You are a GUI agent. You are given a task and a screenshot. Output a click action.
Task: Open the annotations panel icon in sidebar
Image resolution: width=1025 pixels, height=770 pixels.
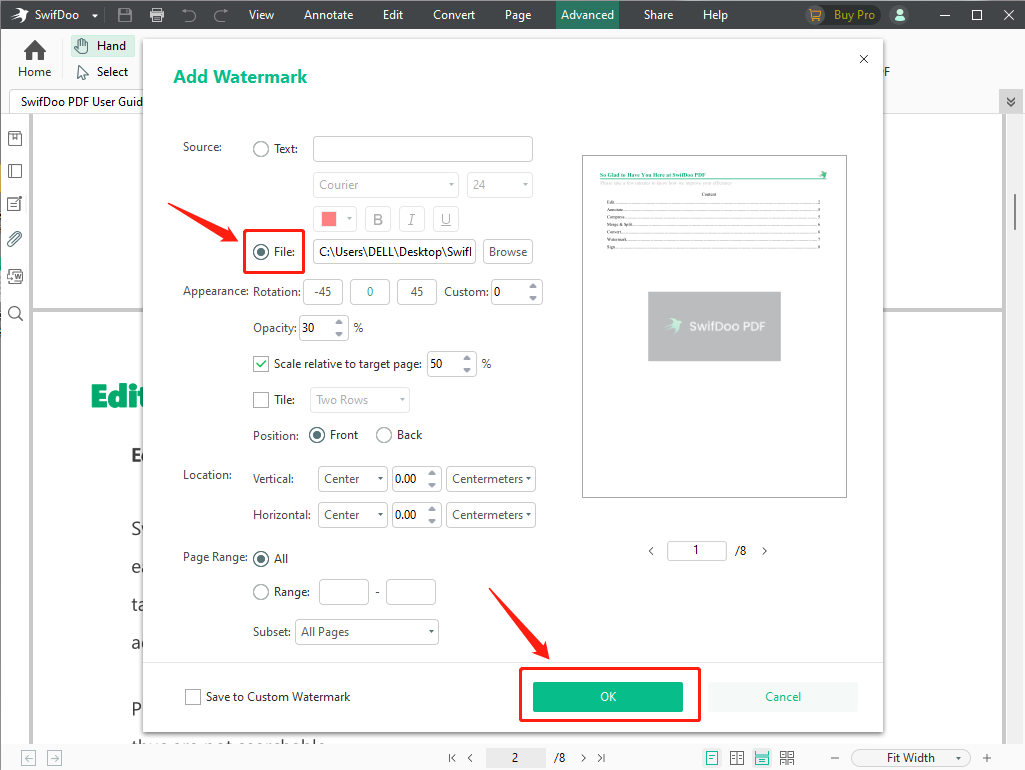pyautogui.click(x=15, y=204)
